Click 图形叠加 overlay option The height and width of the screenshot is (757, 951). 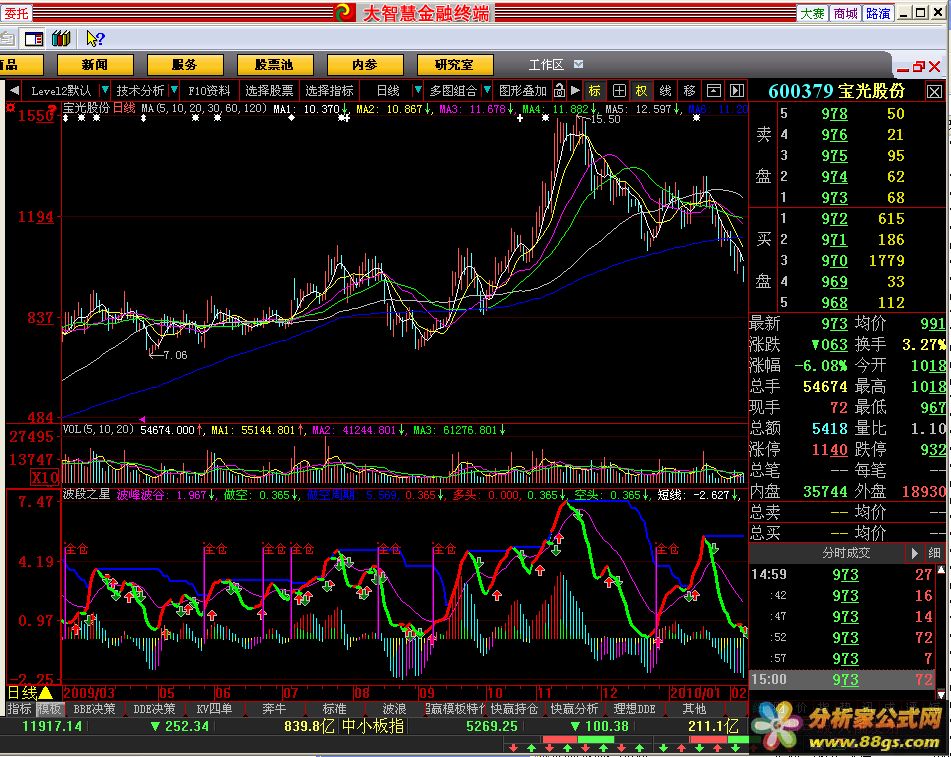tap(523, 90)
